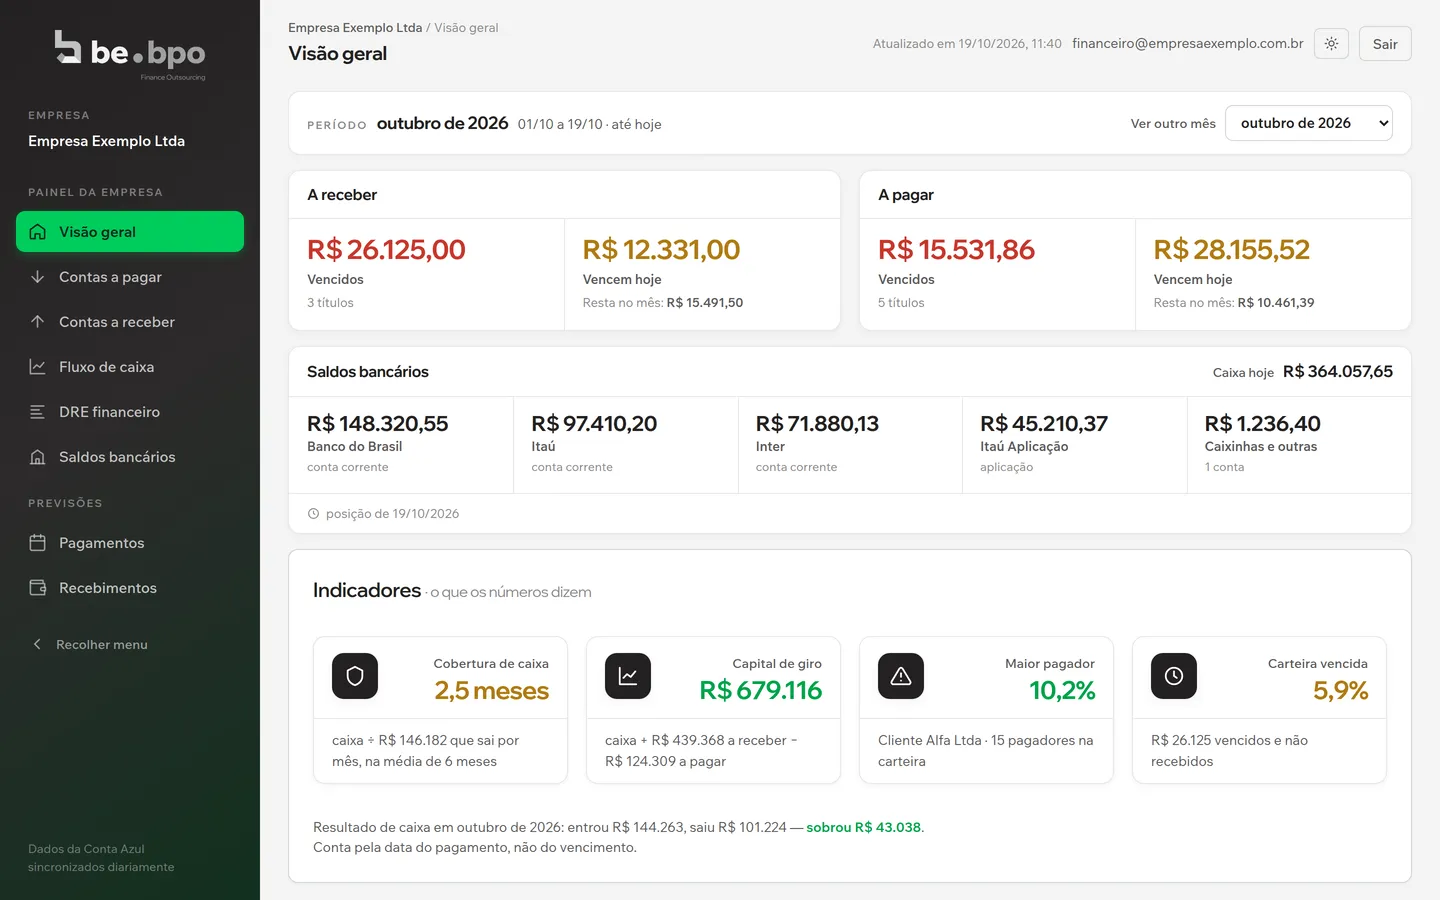Go to Contas a pagar page
This screenshot has width=1440, height=900.
point(130,277)
